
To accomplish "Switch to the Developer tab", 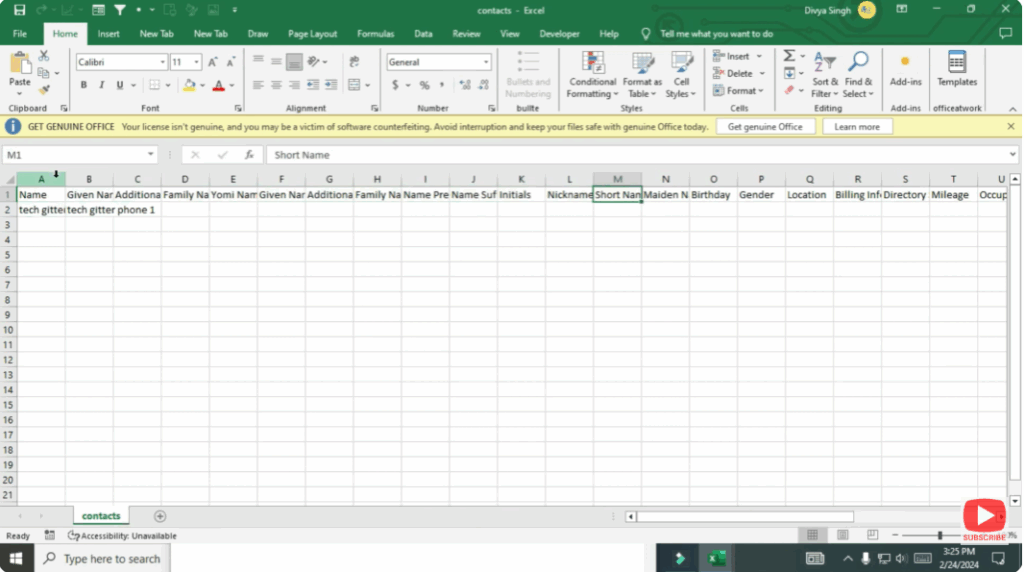I will [x=559, y=33].
